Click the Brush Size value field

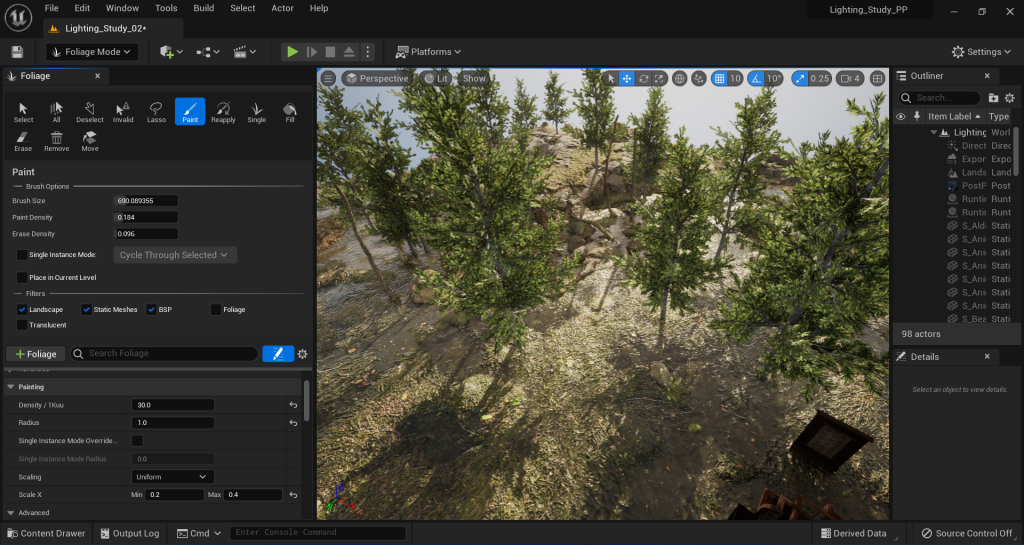[x=146, y=201]
